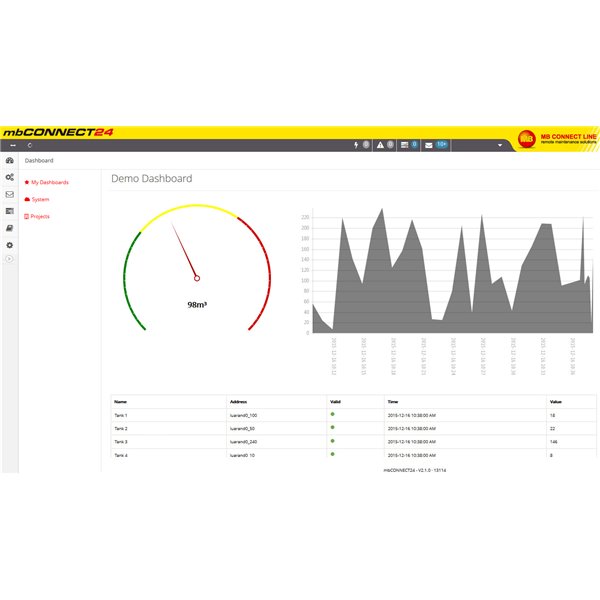Open the dashboard gauge icon in sidebar

[x=10, y=160]
